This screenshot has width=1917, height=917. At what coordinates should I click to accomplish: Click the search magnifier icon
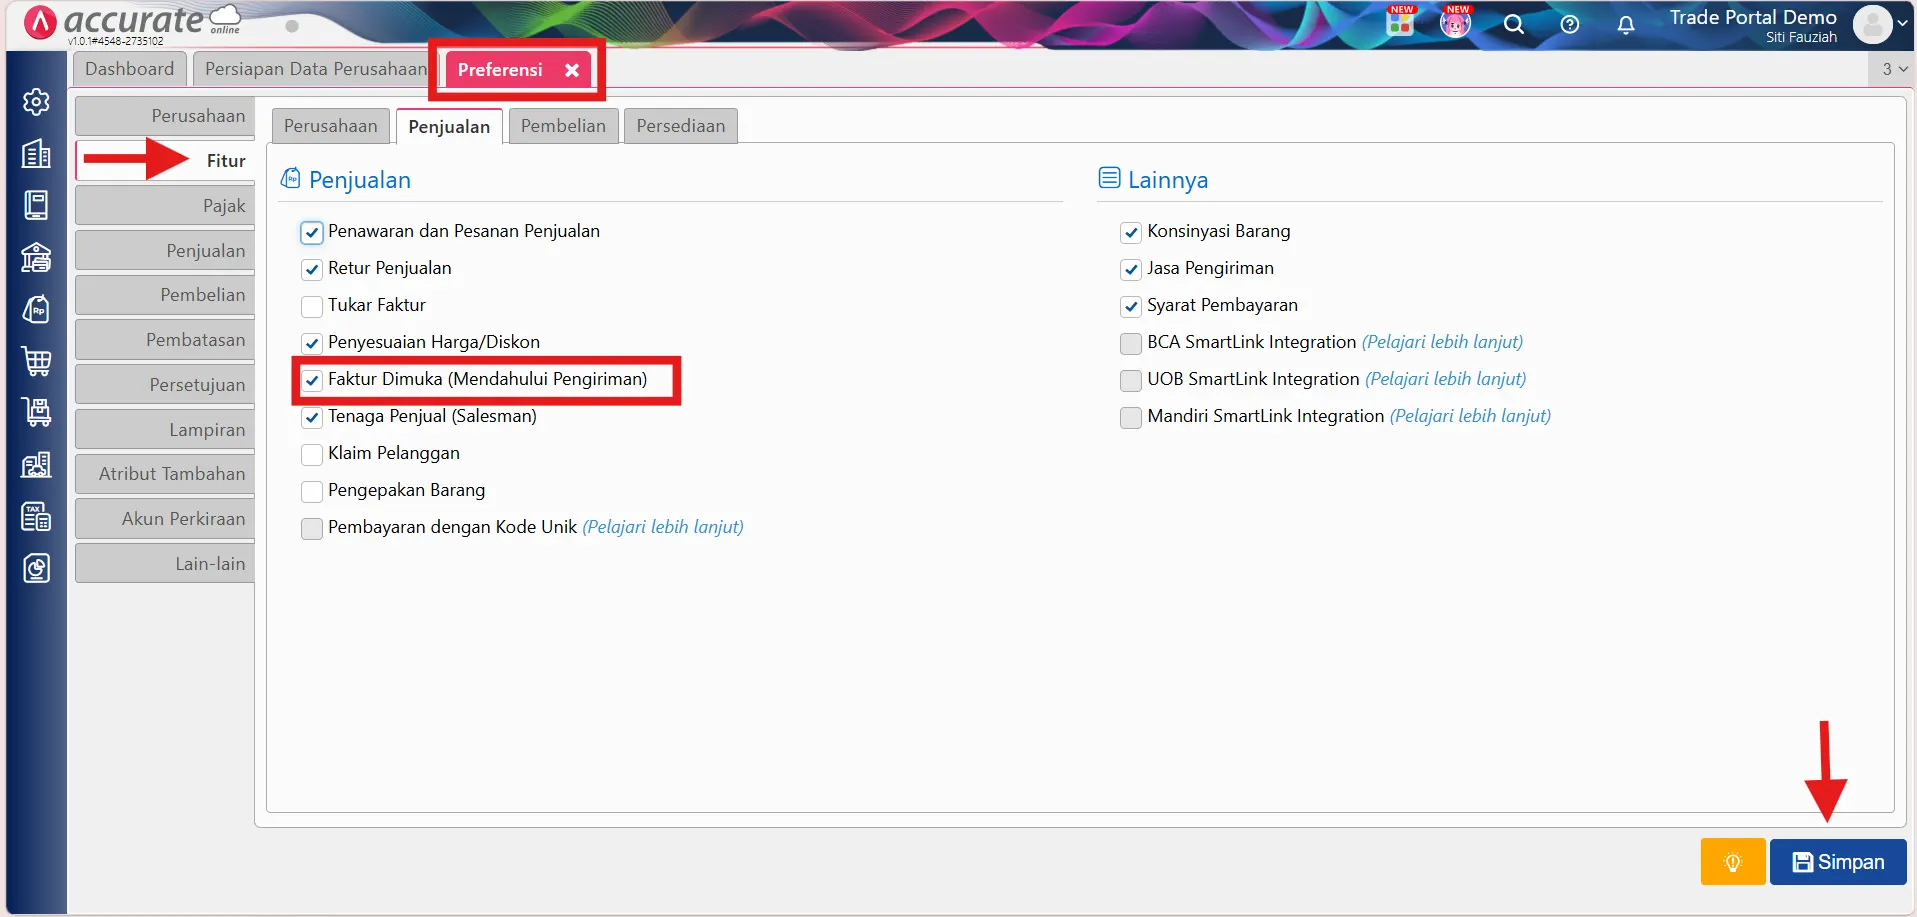[x=1514, y=24]
